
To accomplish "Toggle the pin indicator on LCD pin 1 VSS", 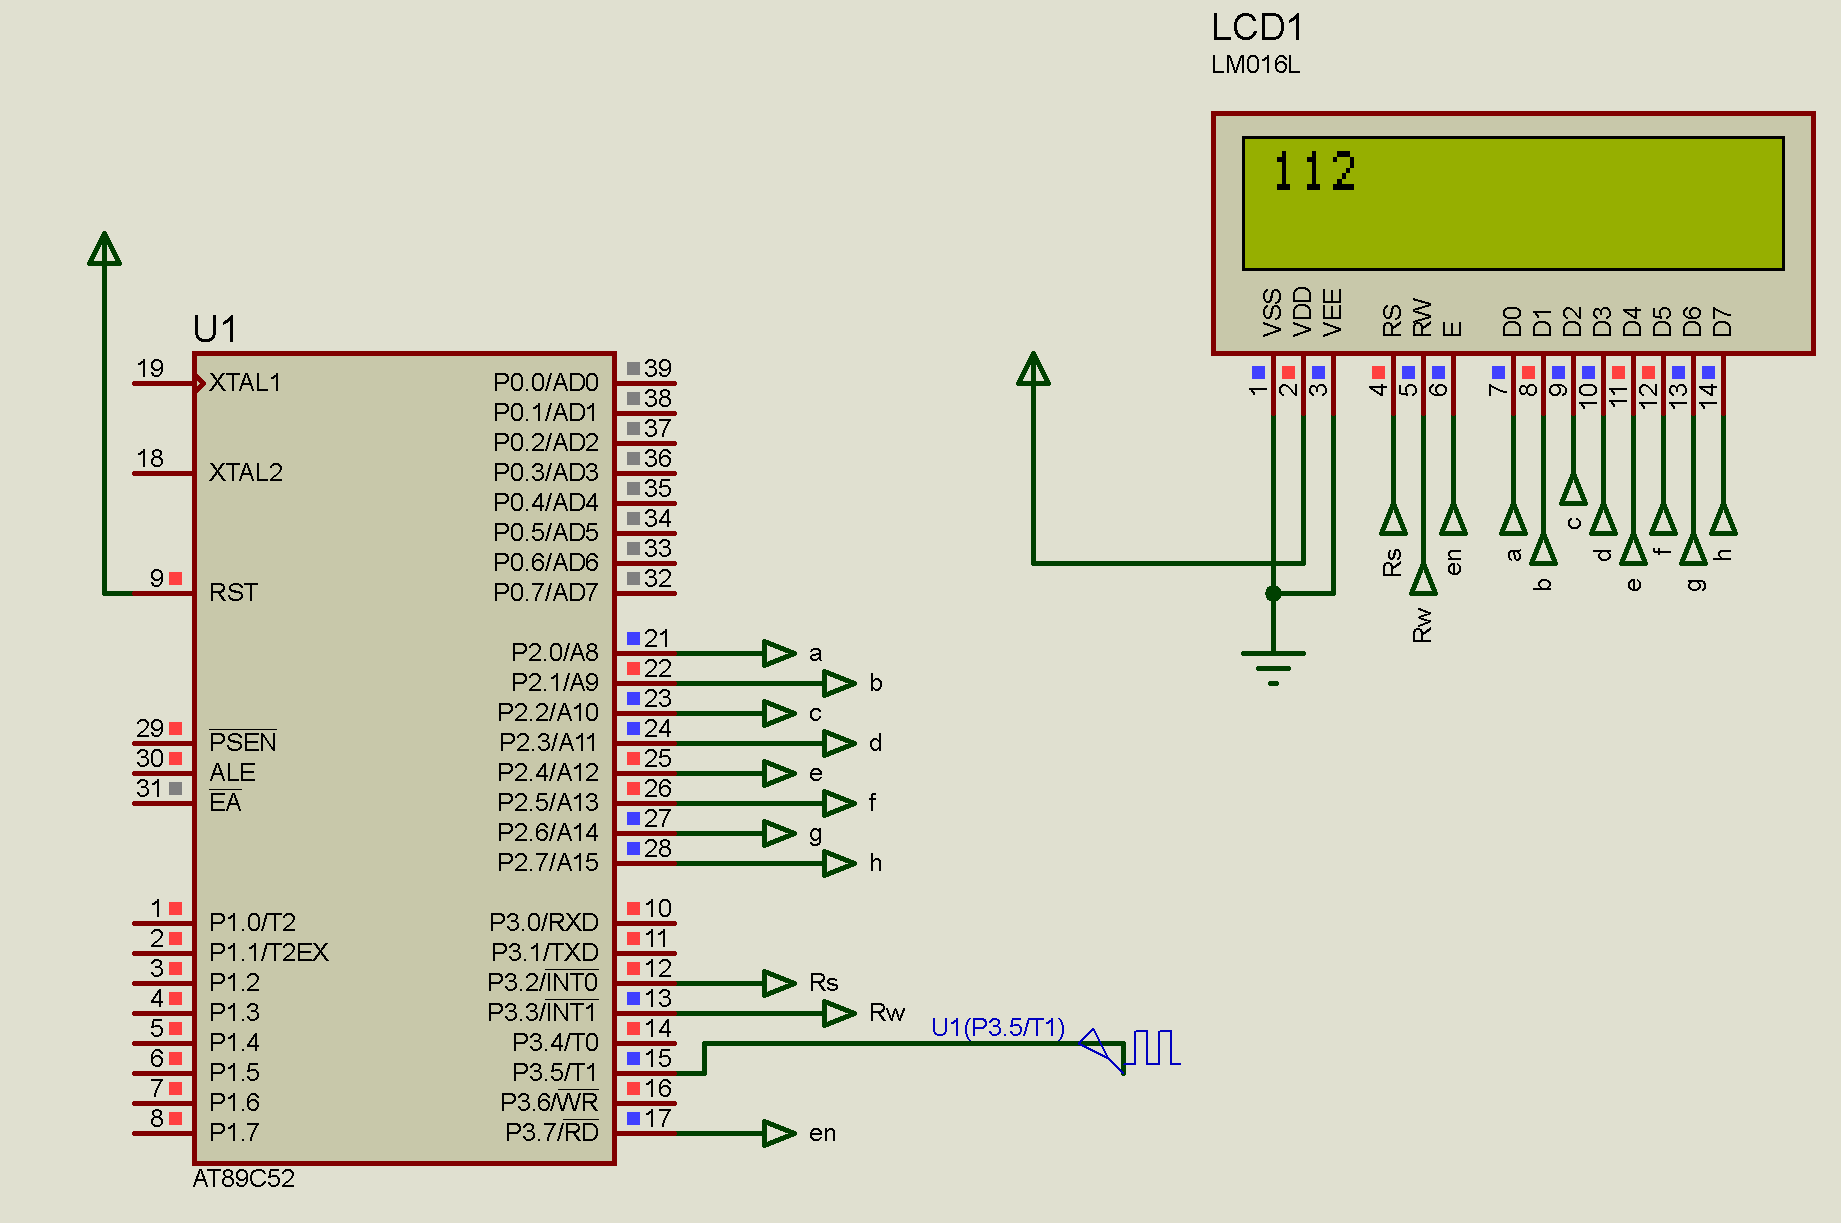I will point(1260,370).
